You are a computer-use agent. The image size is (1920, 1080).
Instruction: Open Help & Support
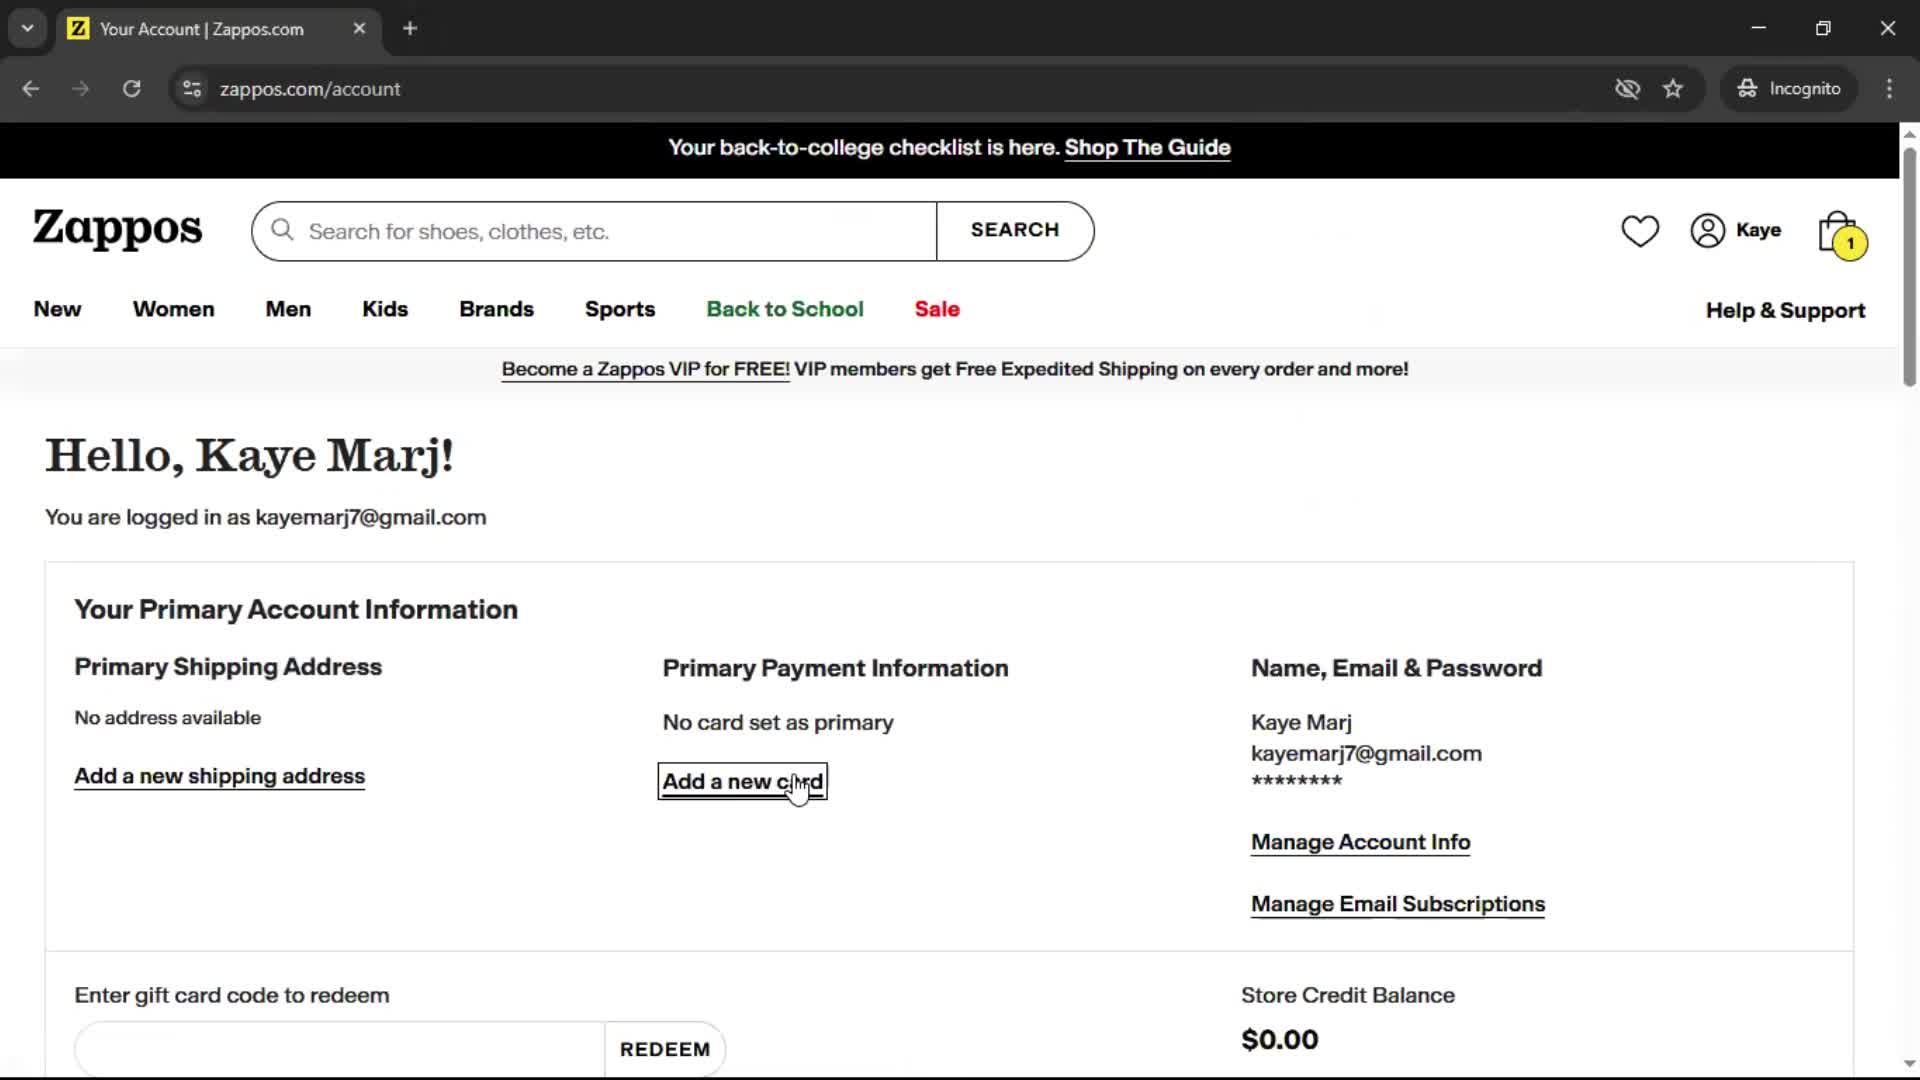click(1785, 310)
